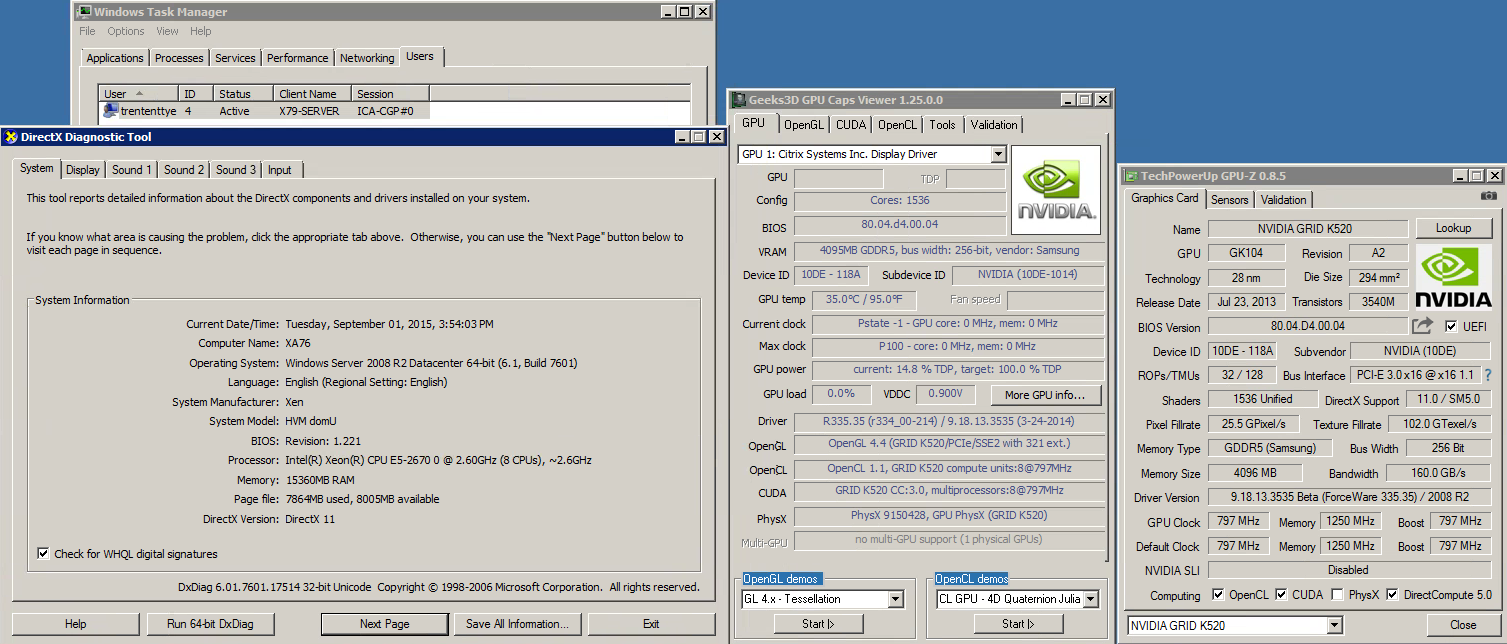Start the OpenGL demo
Image resolution: width=1507 pixels, height=644 pixels.
click(x=818, y=624)
